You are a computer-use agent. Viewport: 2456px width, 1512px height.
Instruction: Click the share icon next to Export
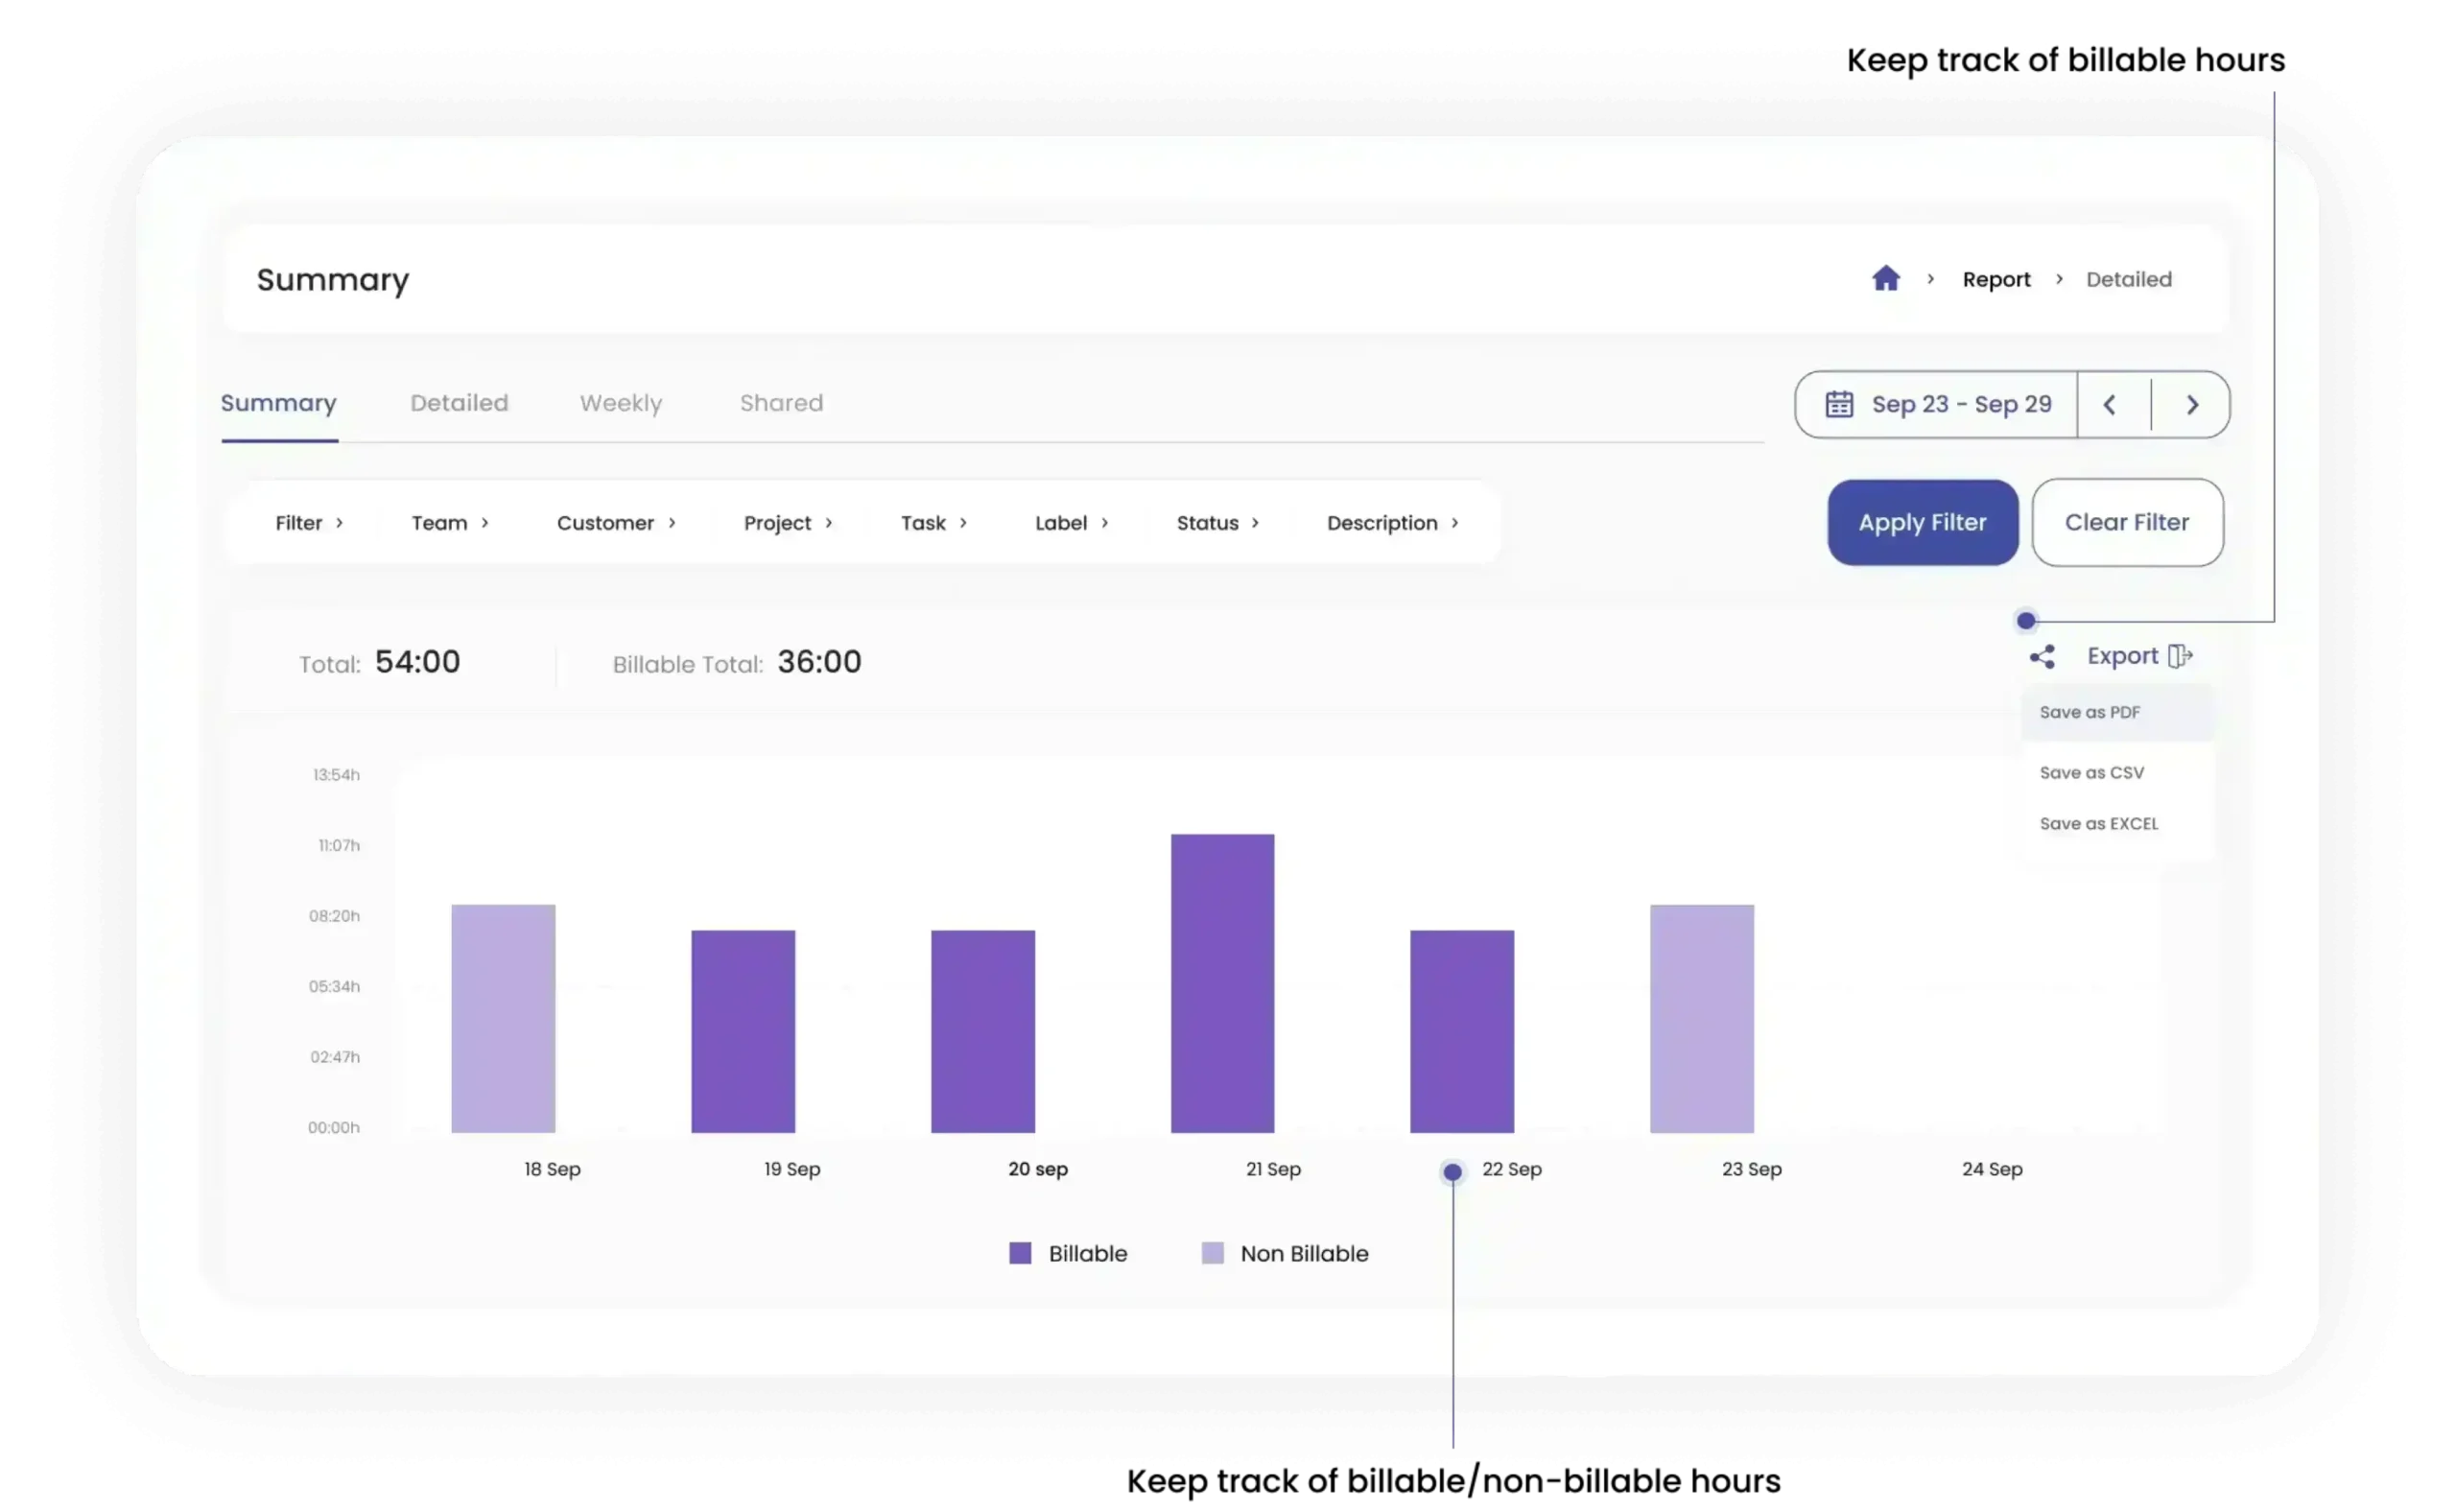click(x=2041, y=657)
